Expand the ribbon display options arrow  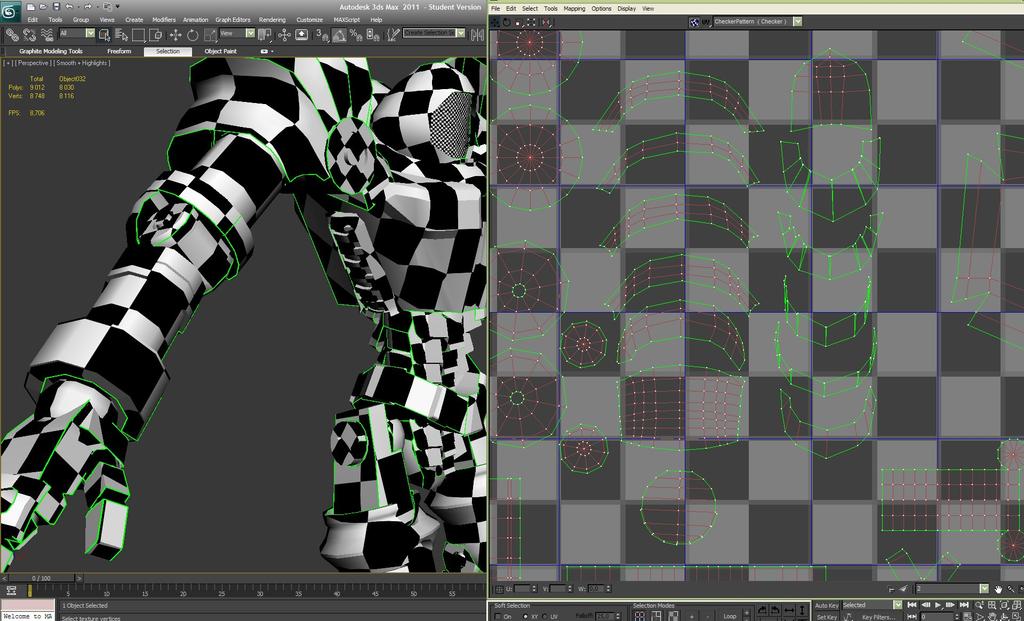272,51
